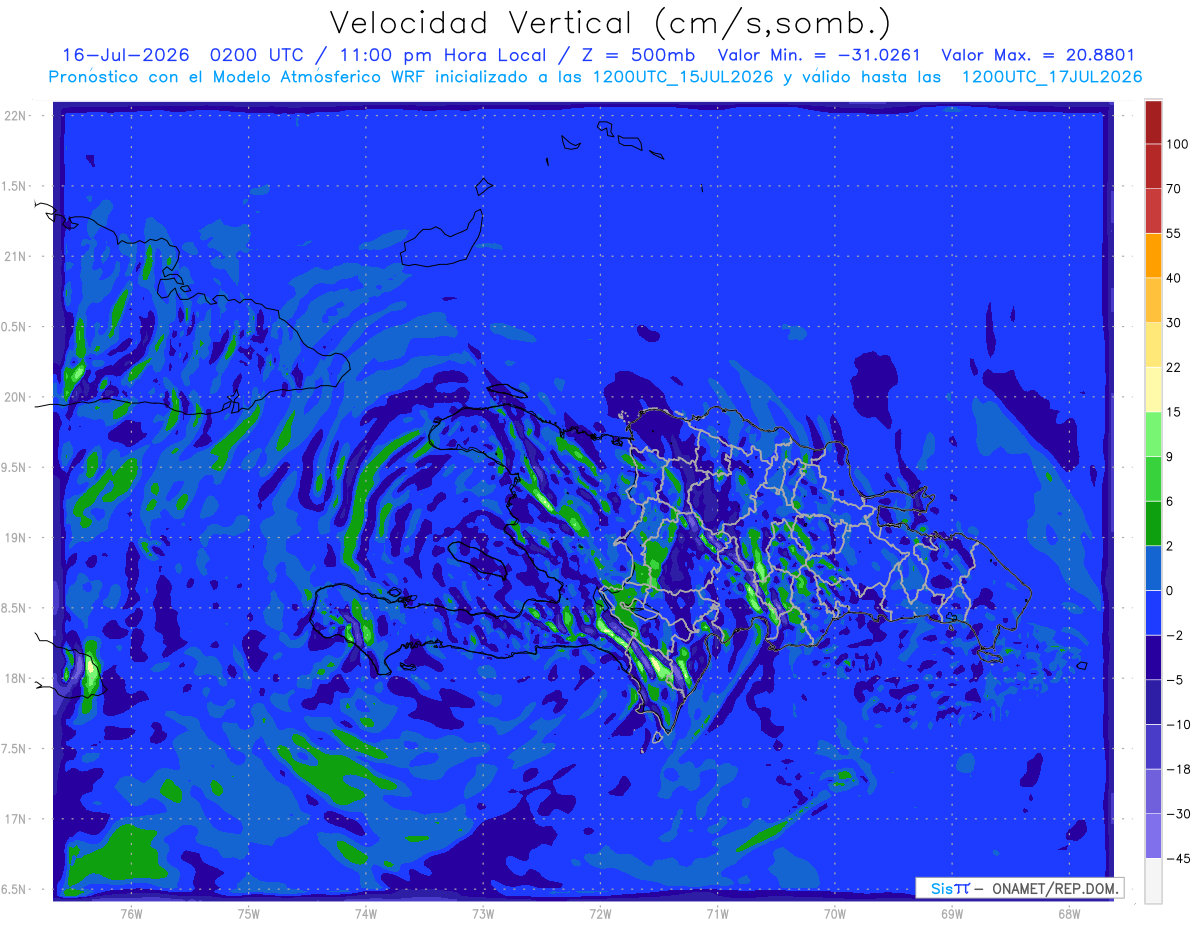Click the '76W' longitude axis label
Viewport: 1200px width, 927px height.
tap(131, 913)
